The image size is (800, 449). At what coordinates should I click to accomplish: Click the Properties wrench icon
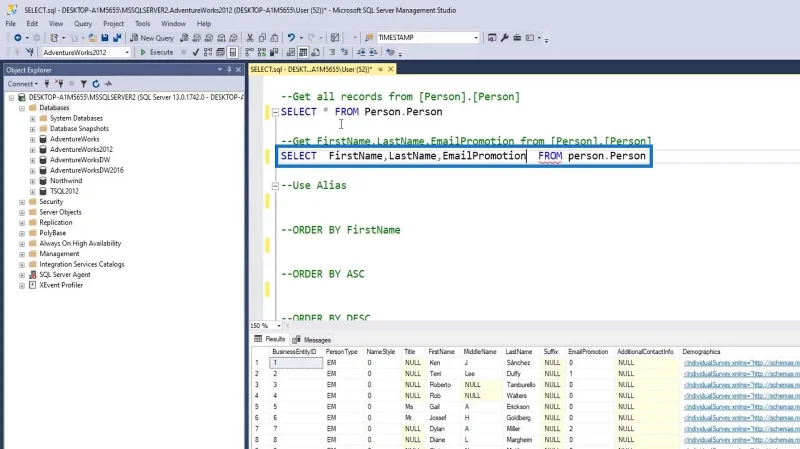point(505,38)
